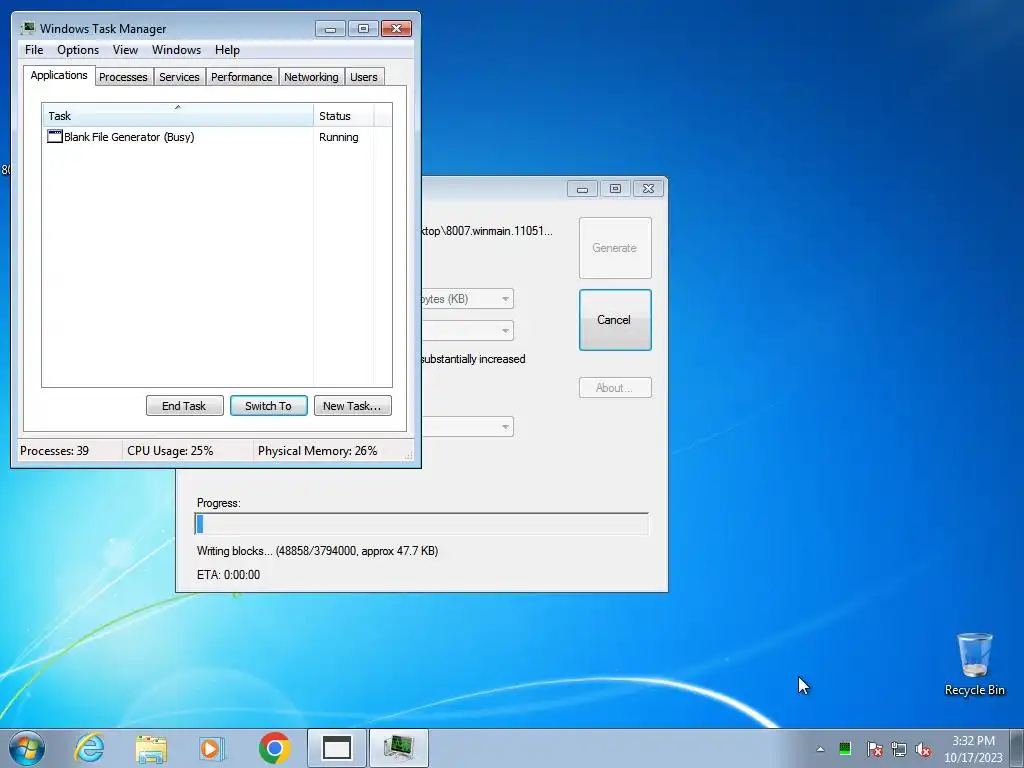Click the Task Manager title bar icon
The width and height of the screenshot is (1024, 768).
pos(27,28)
